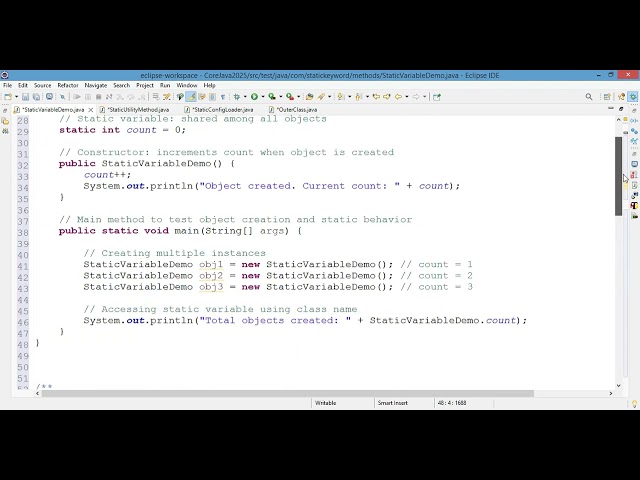Click the green Run button icon
Image resolution: width=640 pixels, height=480 pixels.
(x=254, y=97)
